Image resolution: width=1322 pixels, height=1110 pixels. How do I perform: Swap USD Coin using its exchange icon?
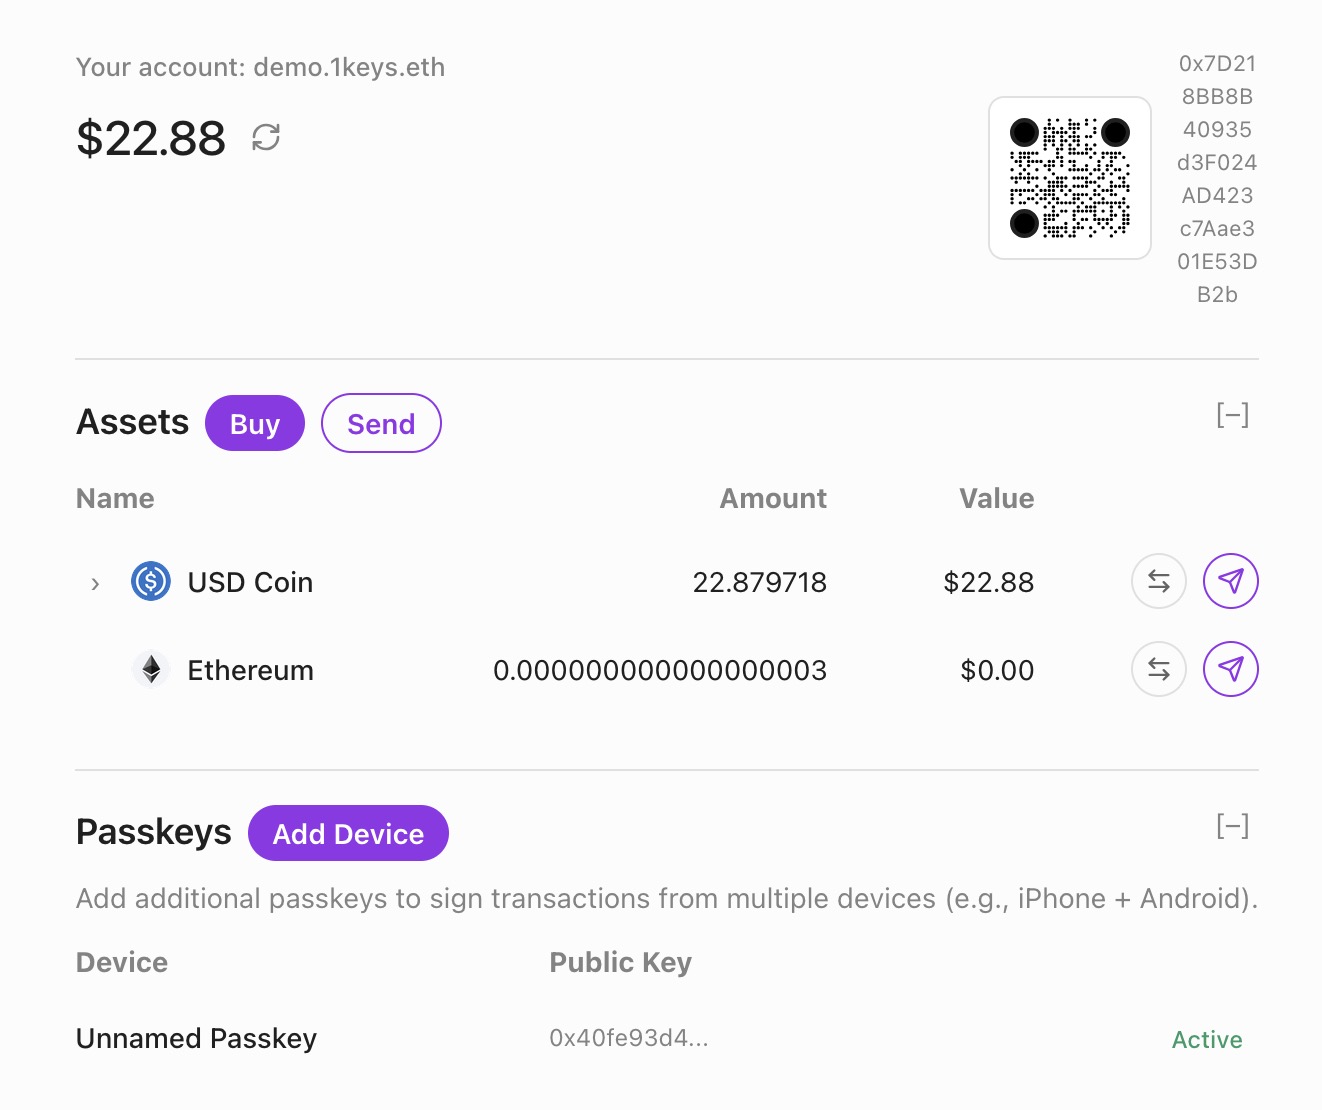tap(1158, 581)
